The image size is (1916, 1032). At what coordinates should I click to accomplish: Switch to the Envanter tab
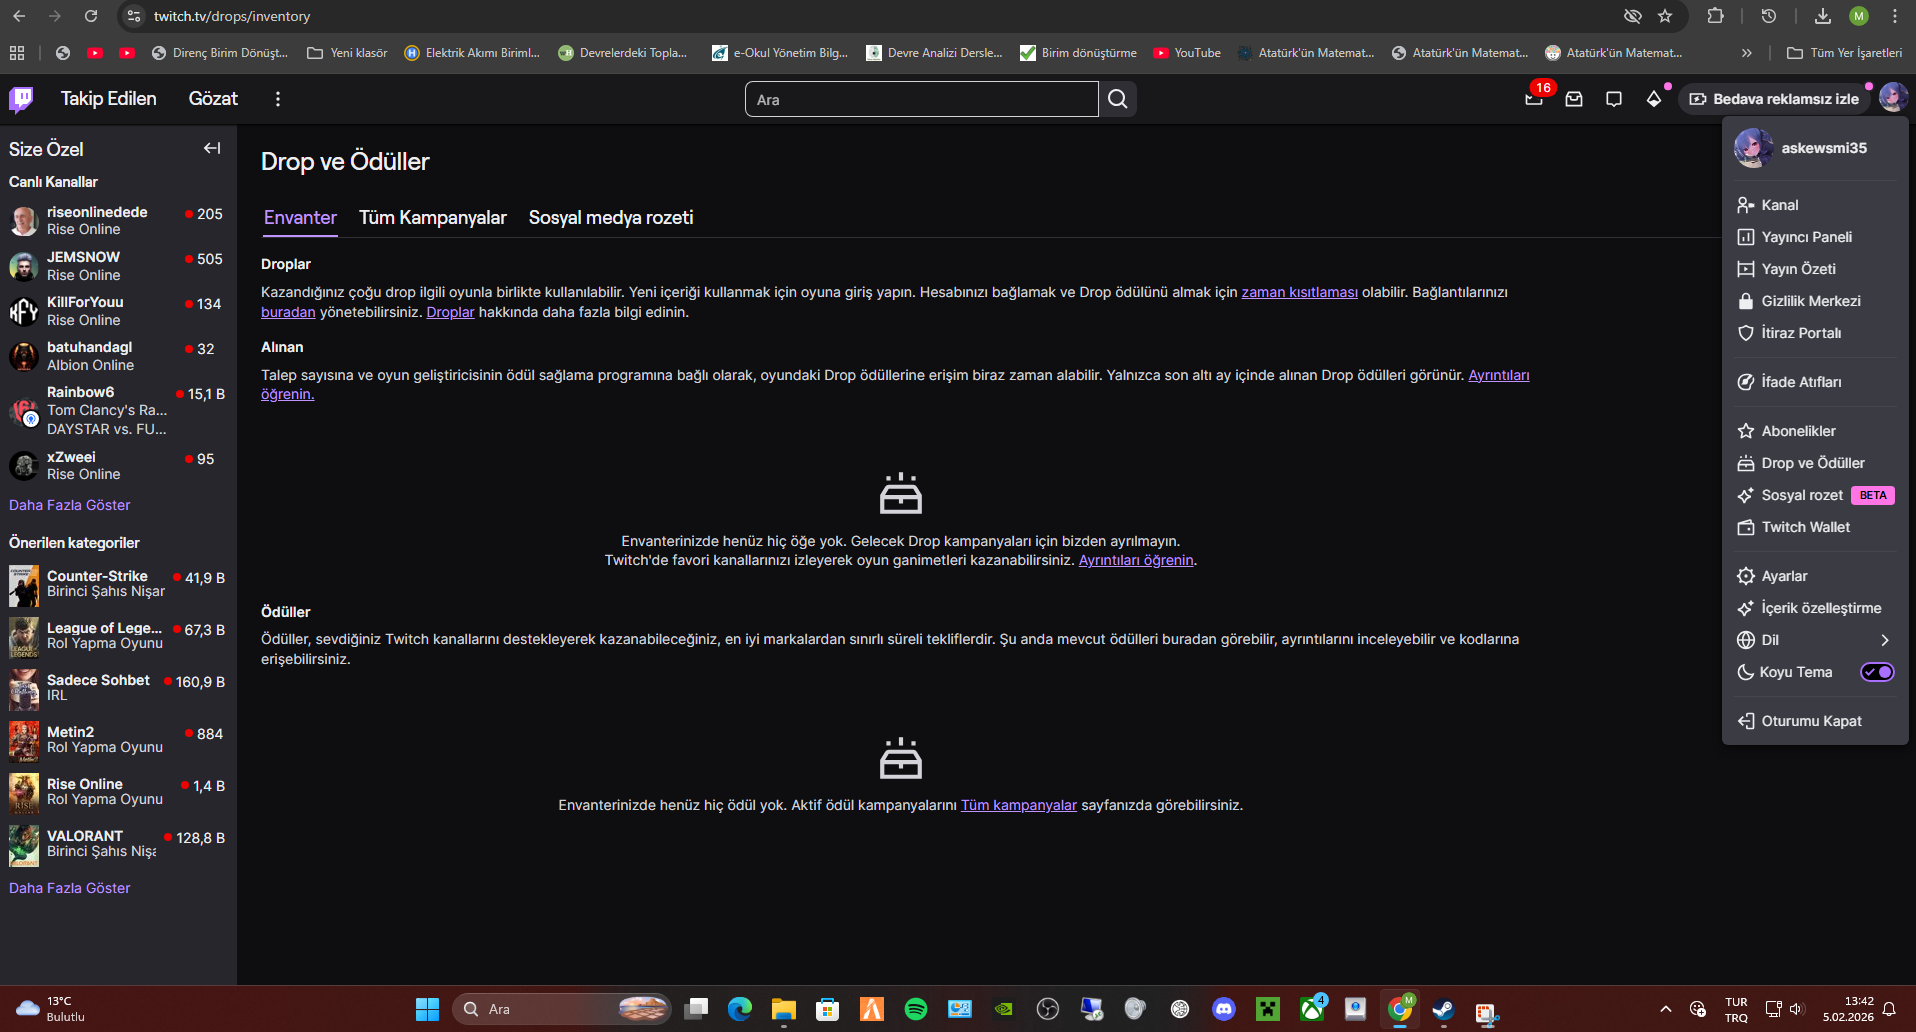pyautogui.click(x=300, y=218)
